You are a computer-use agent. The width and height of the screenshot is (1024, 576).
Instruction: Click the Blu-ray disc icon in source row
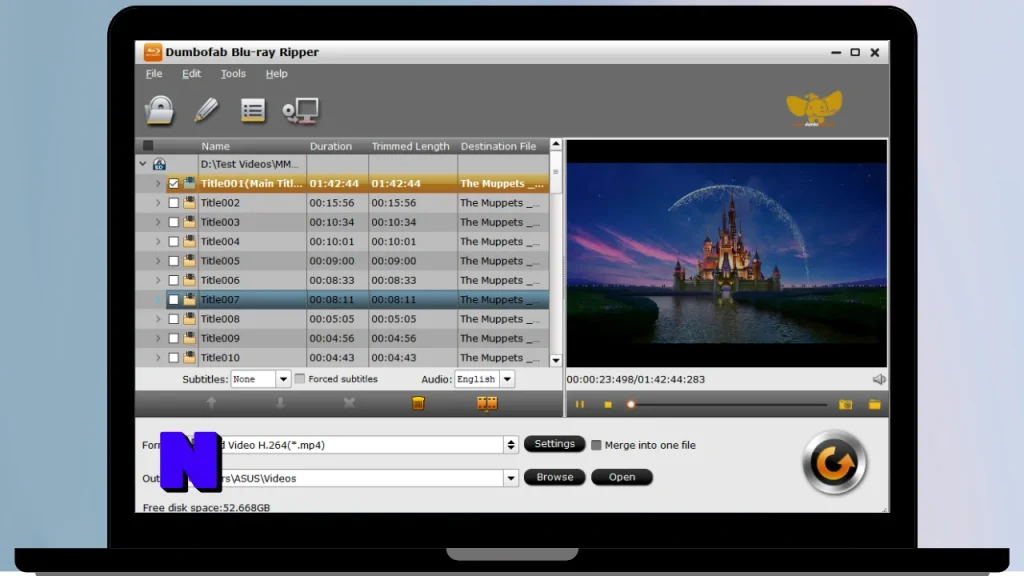[x=159, y=164]
